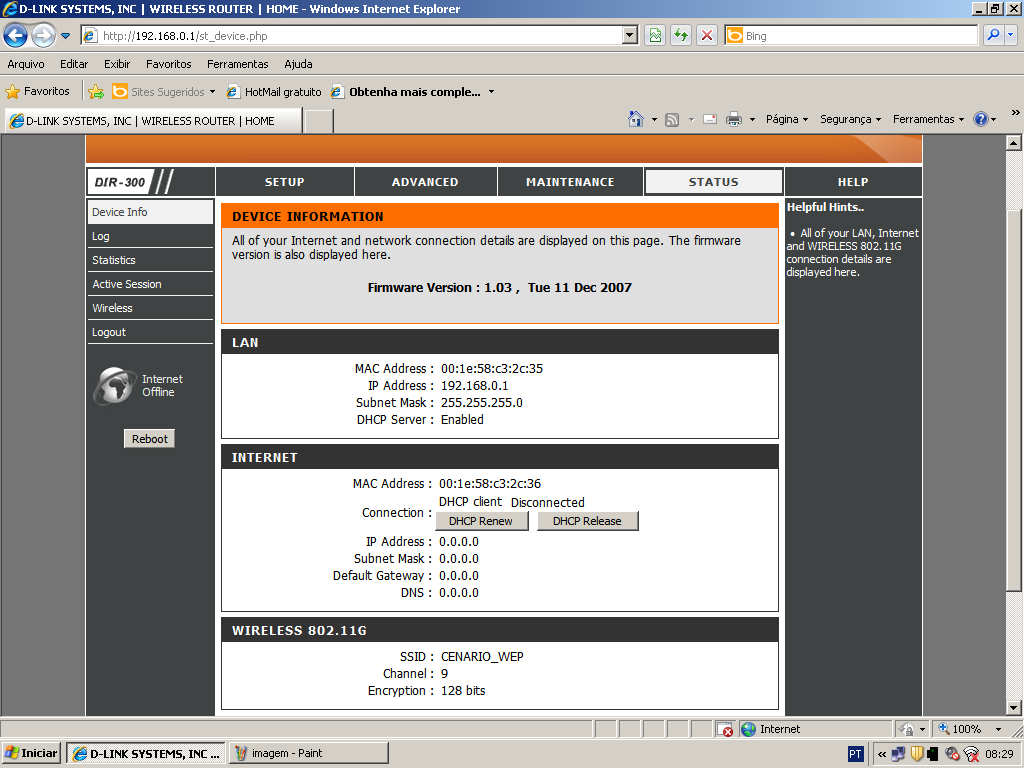Click the security shield tray icon

(917, 754)
